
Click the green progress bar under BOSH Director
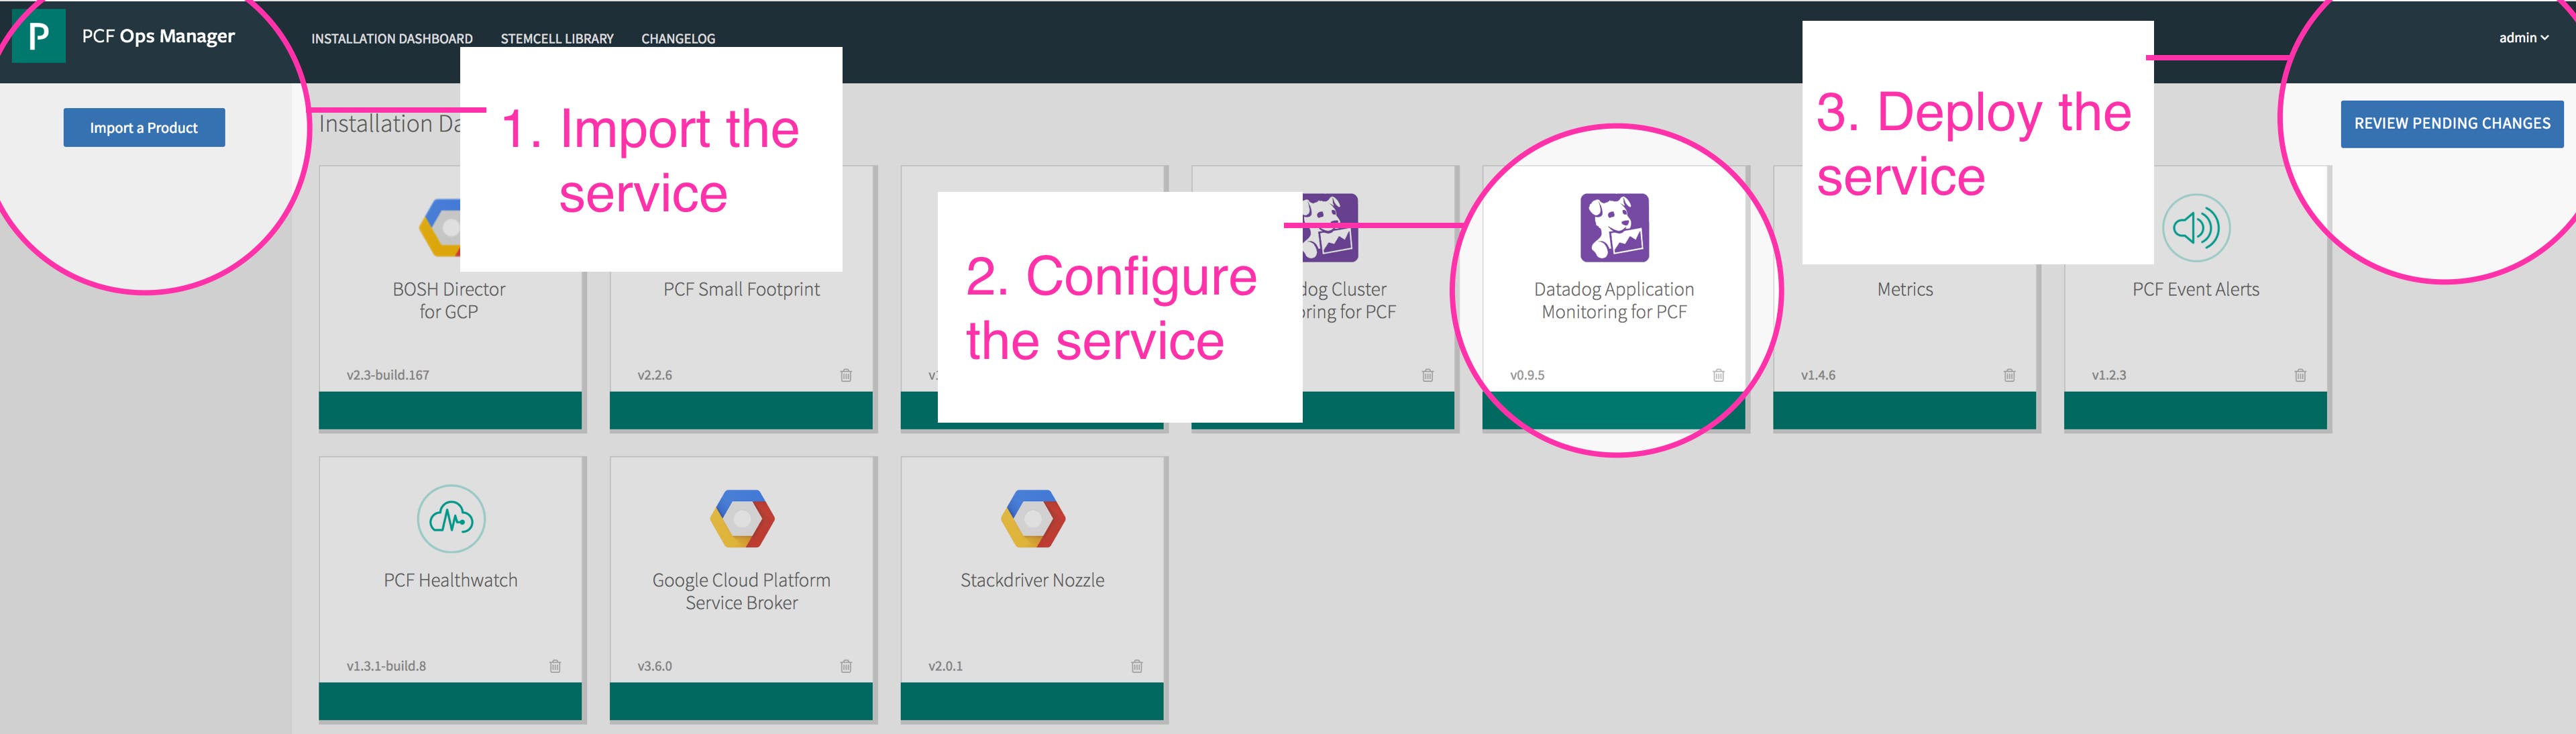pos(450,409)
